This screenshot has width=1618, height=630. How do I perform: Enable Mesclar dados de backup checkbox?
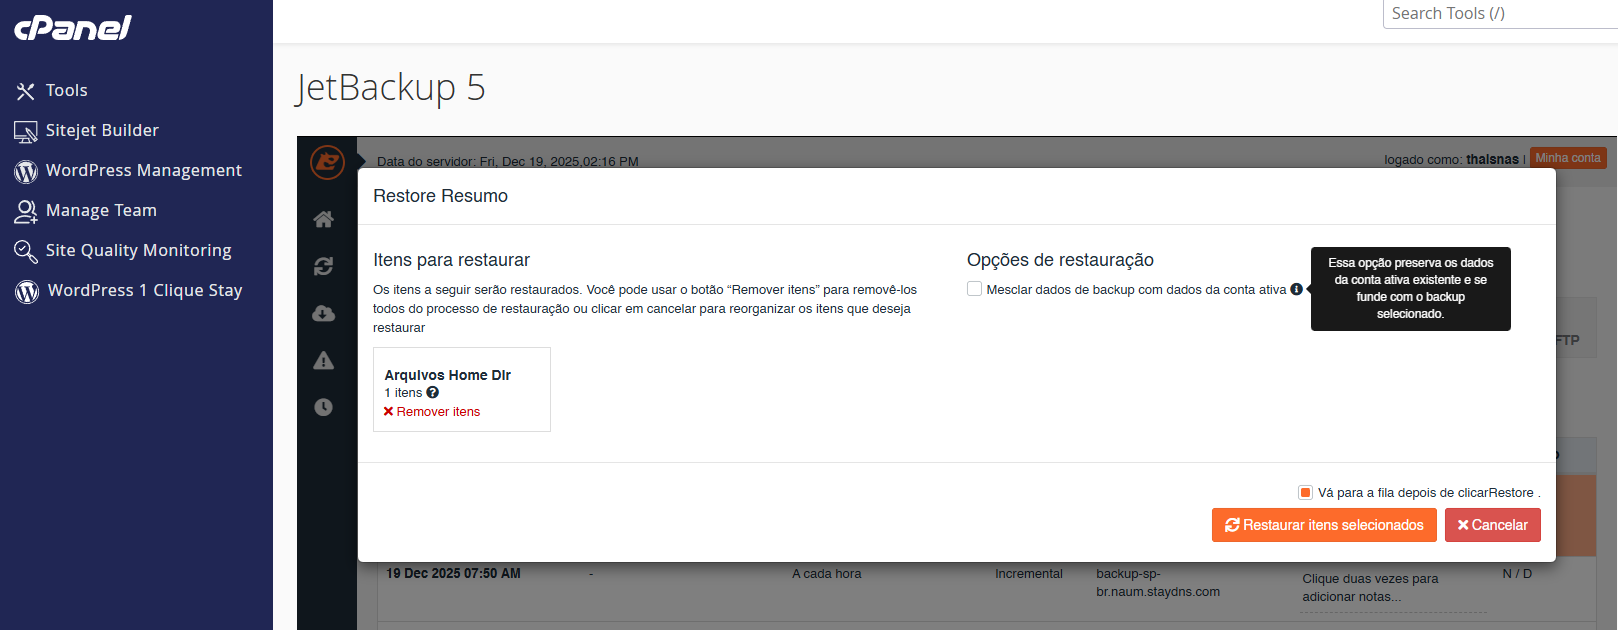point(974,289)
